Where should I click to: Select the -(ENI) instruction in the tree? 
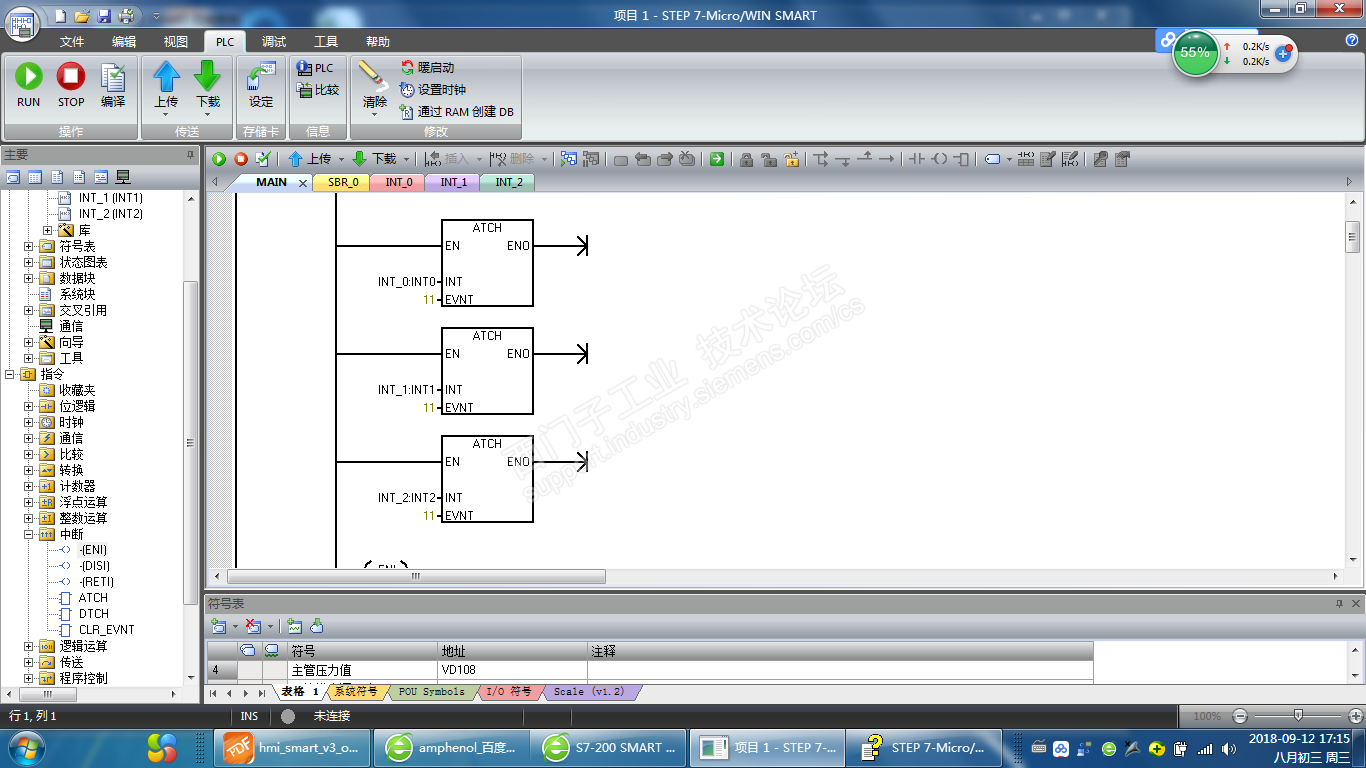pyautogui.click(x=93, y=550)
